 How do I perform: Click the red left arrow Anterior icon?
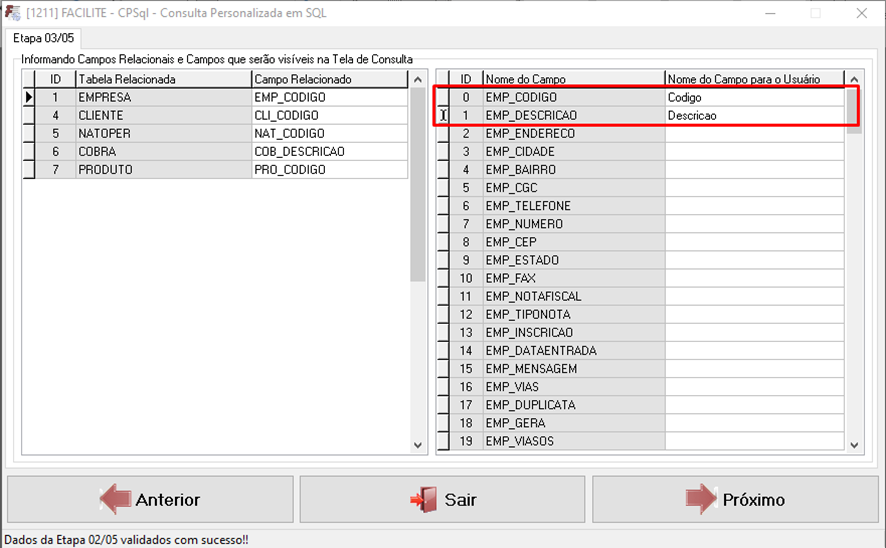[x=115, y=499]
